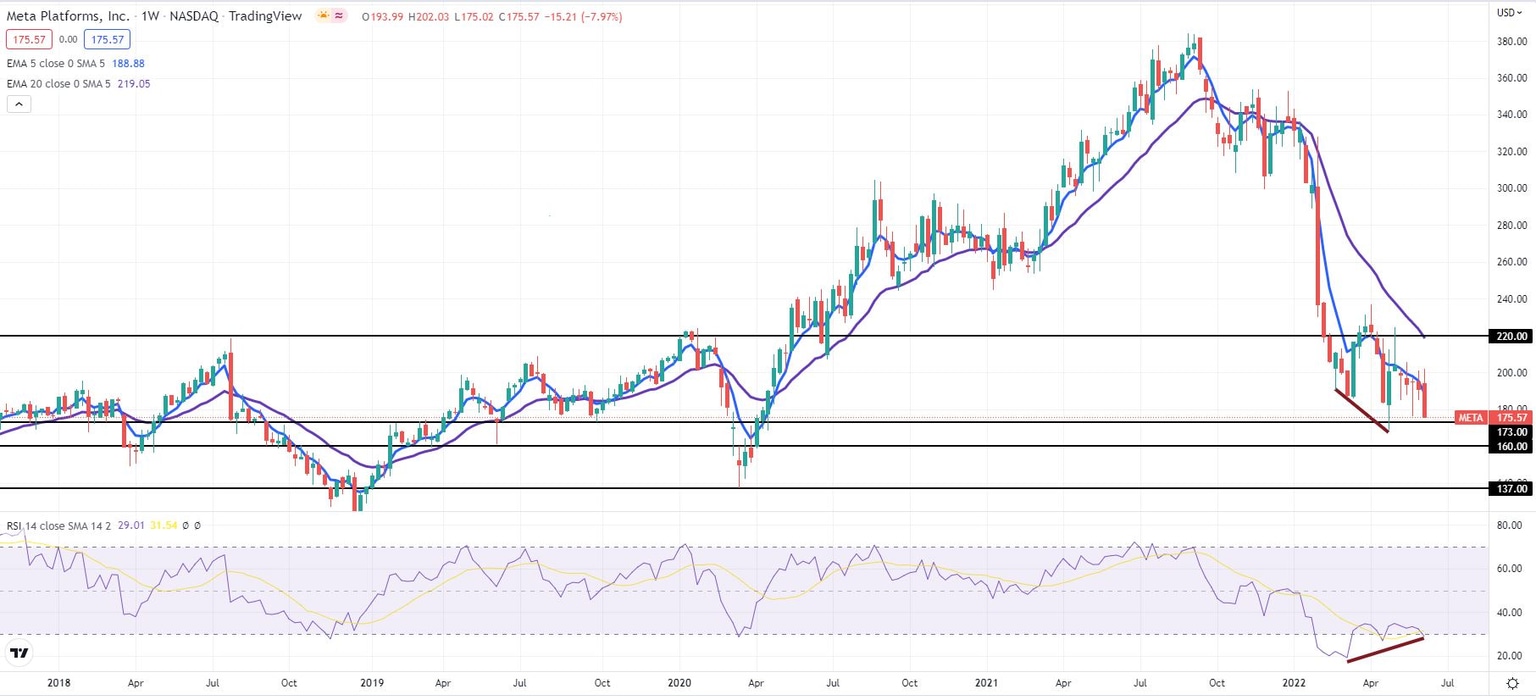Click the post-market sun status icon
1536x696 pixels.
click(x=324, y=16)
